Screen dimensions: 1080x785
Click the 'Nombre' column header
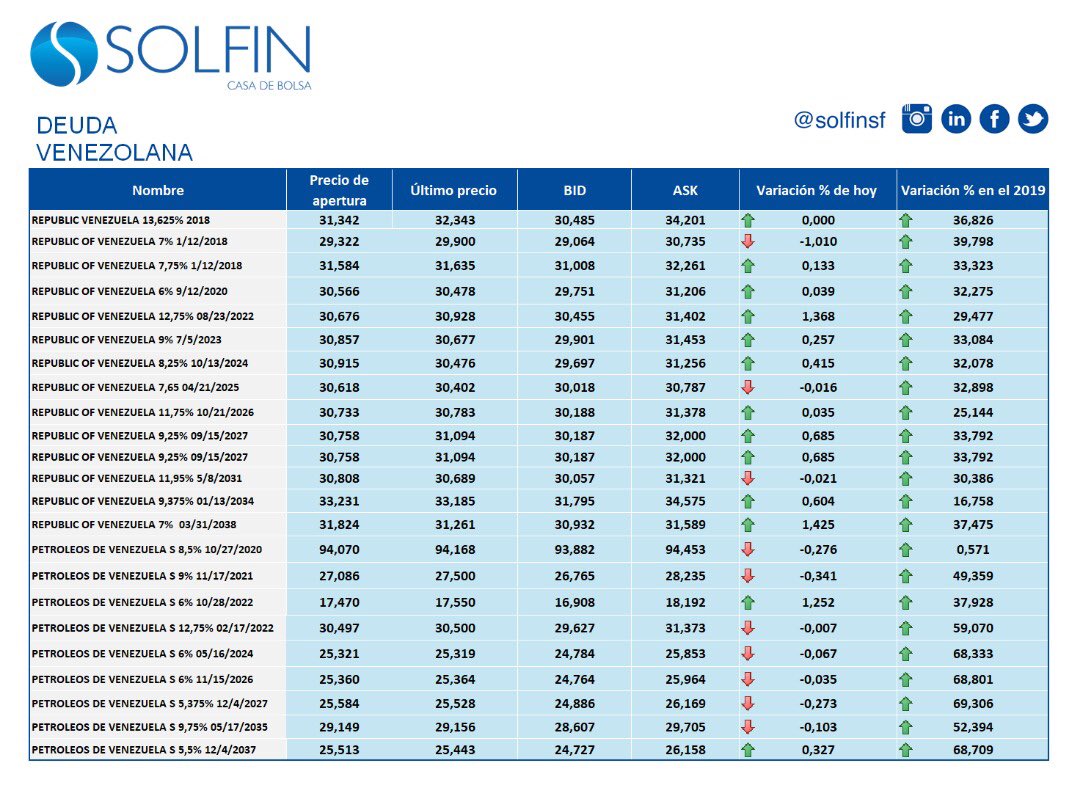click(158, 190)
